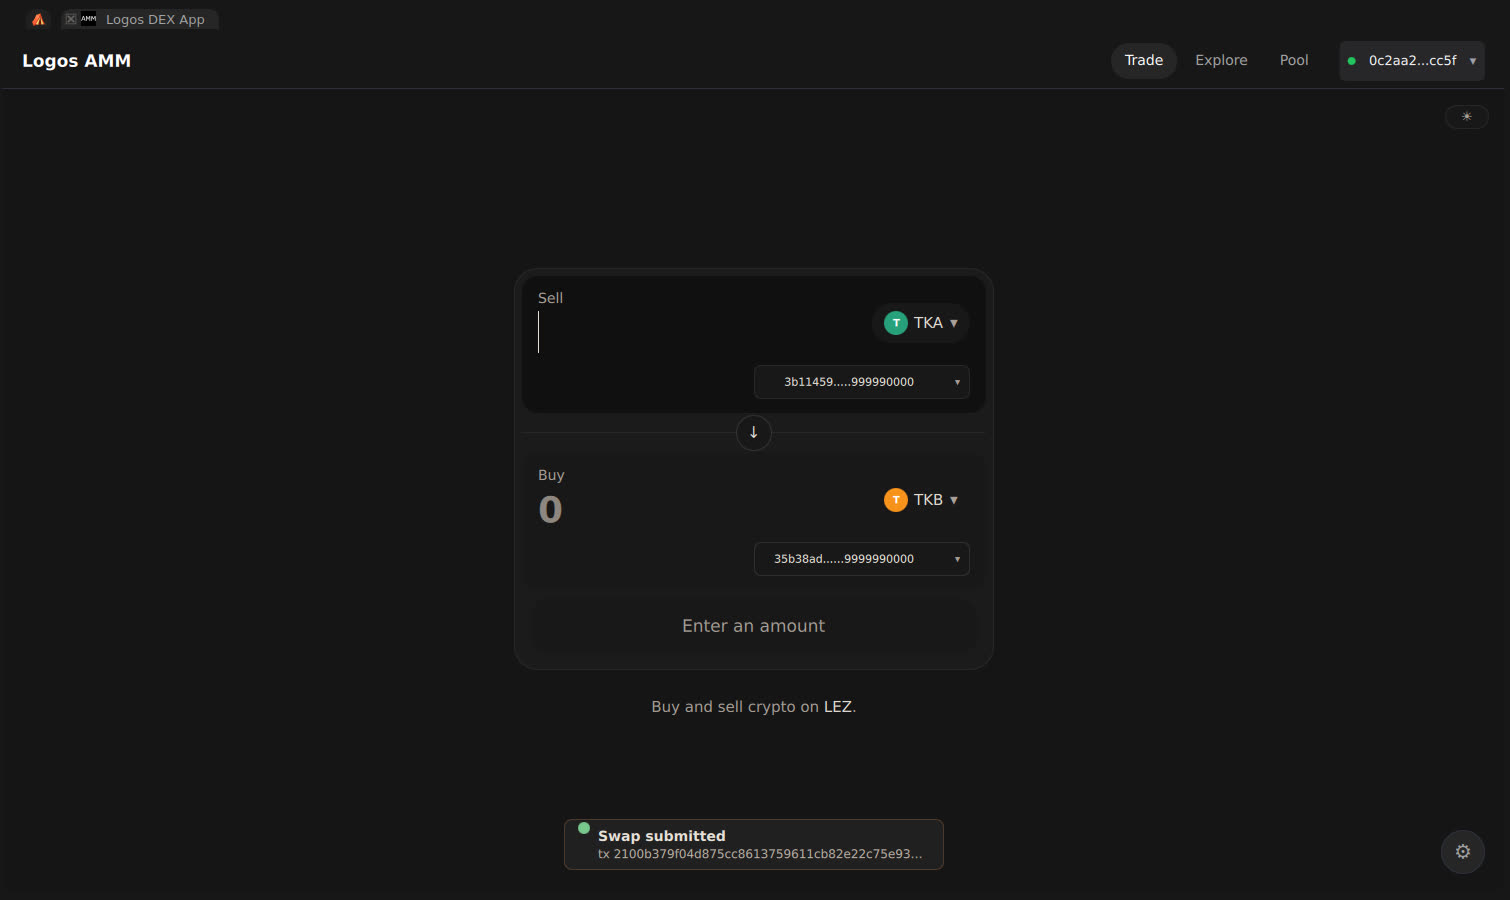
Task: Open the 0c2aa2...cc5f wallet menu
Action: [1412, 61]
